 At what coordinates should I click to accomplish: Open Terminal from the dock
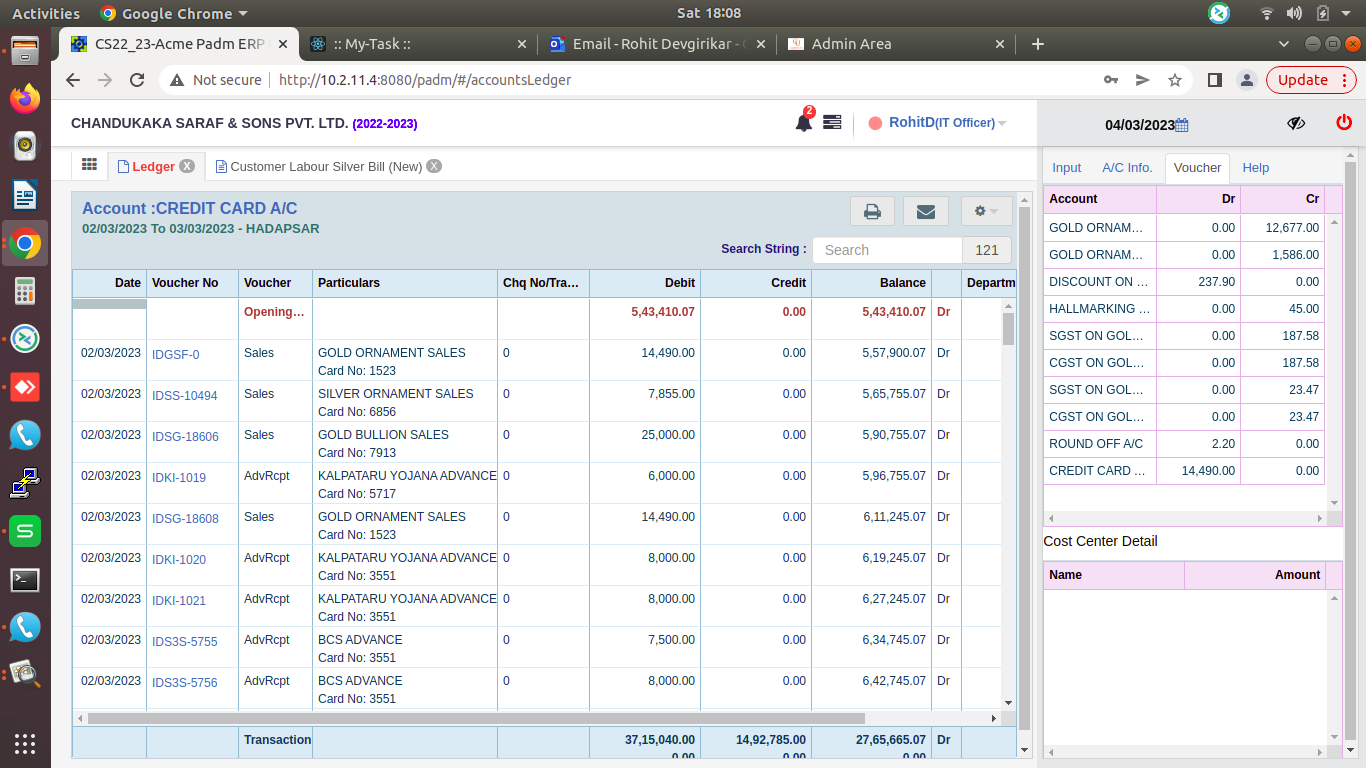pos(25,579)
